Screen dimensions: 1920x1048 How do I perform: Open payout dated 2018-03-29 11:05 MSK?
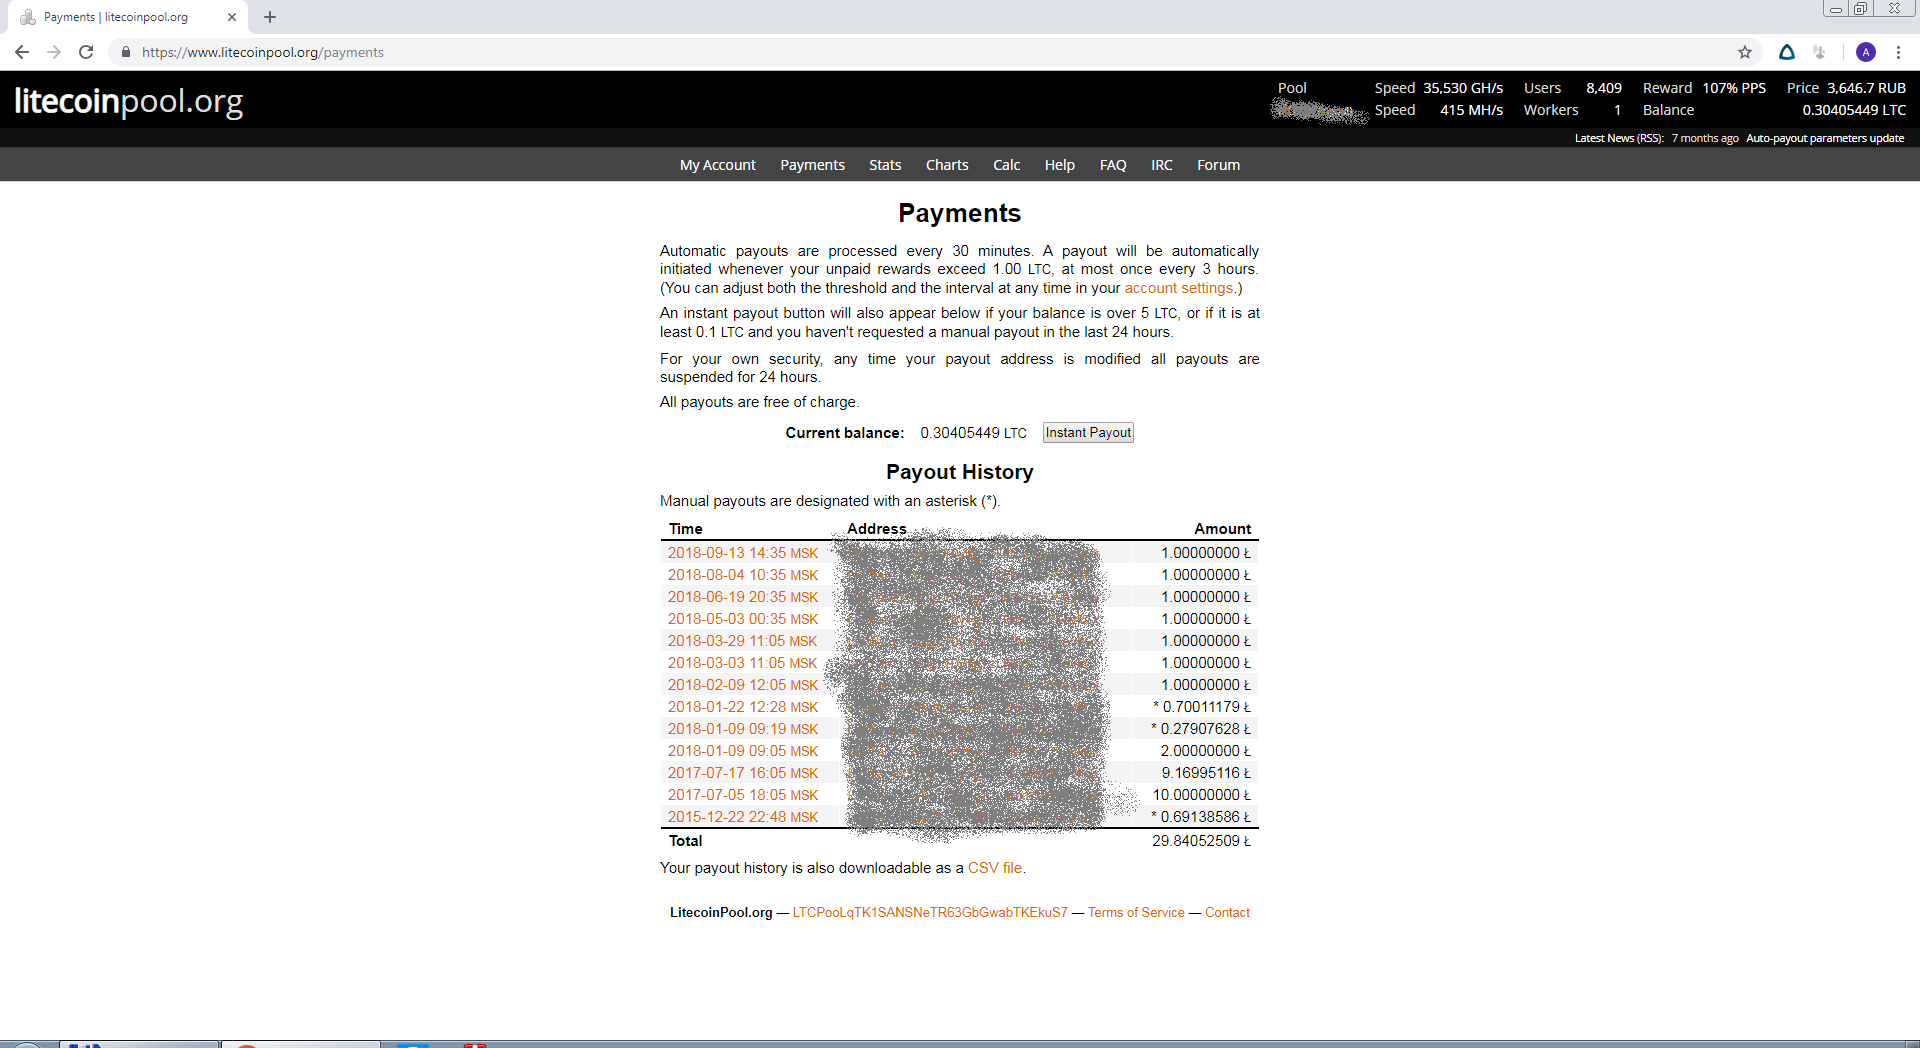[x=743, y=641]
